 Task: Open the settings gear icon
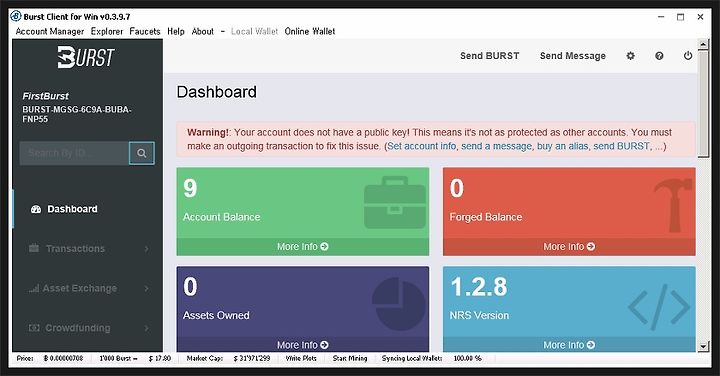[630, 56]
